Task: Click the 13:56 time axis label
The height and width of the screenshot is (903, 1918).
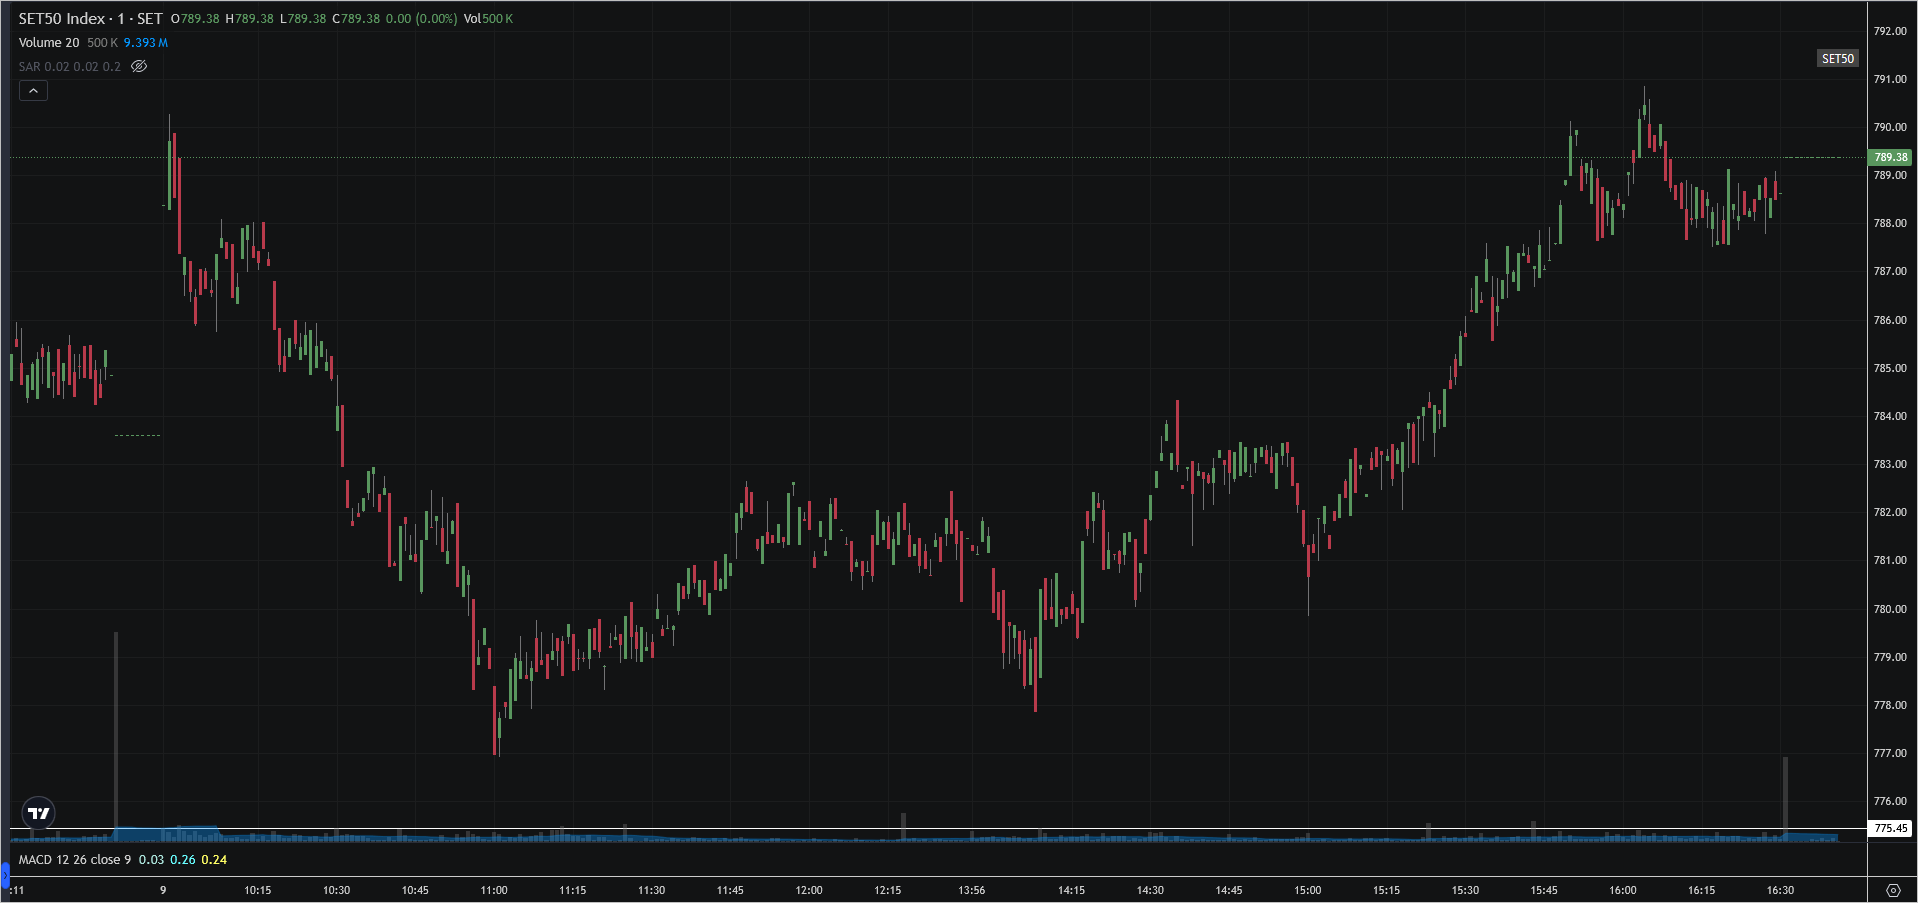Action: (972, 890)
